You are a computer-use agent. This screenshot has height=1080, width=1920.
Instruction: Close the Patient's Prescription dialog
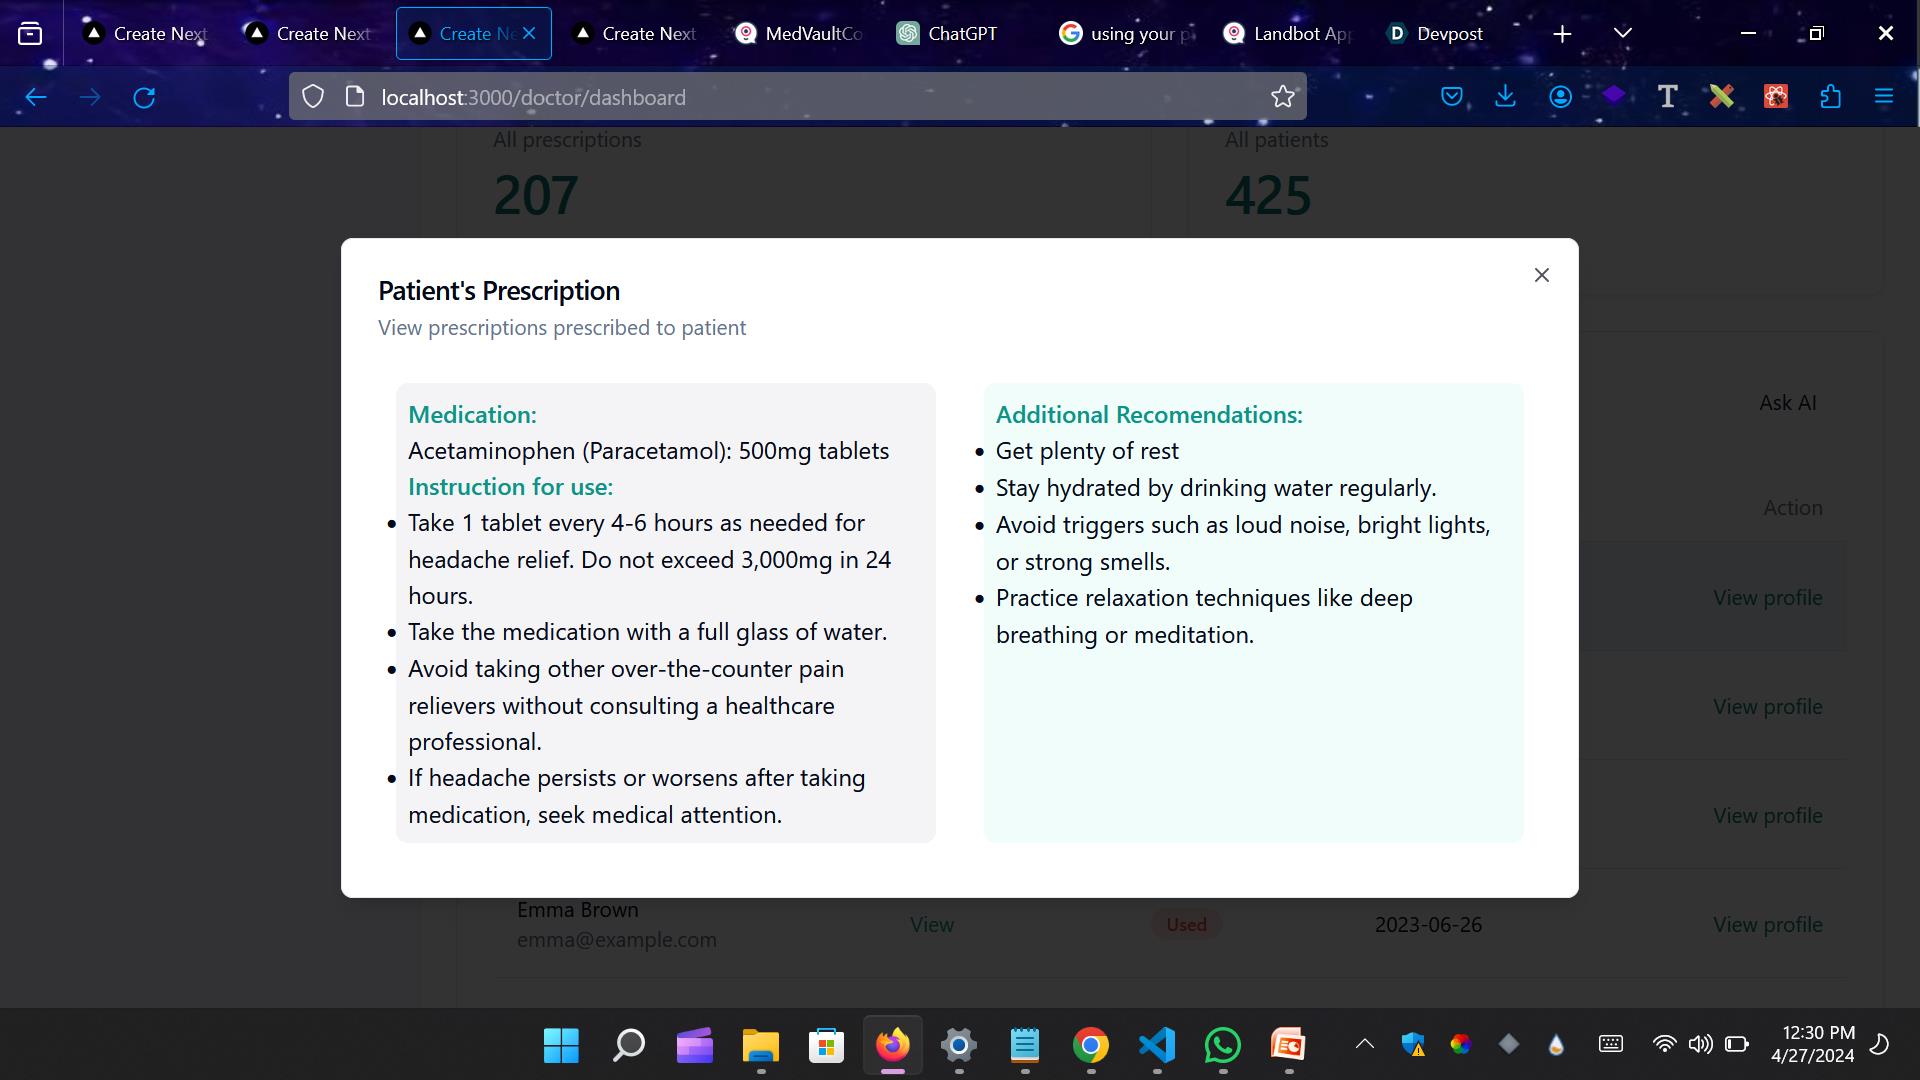pyautogui.click(x=1541, y=275)
